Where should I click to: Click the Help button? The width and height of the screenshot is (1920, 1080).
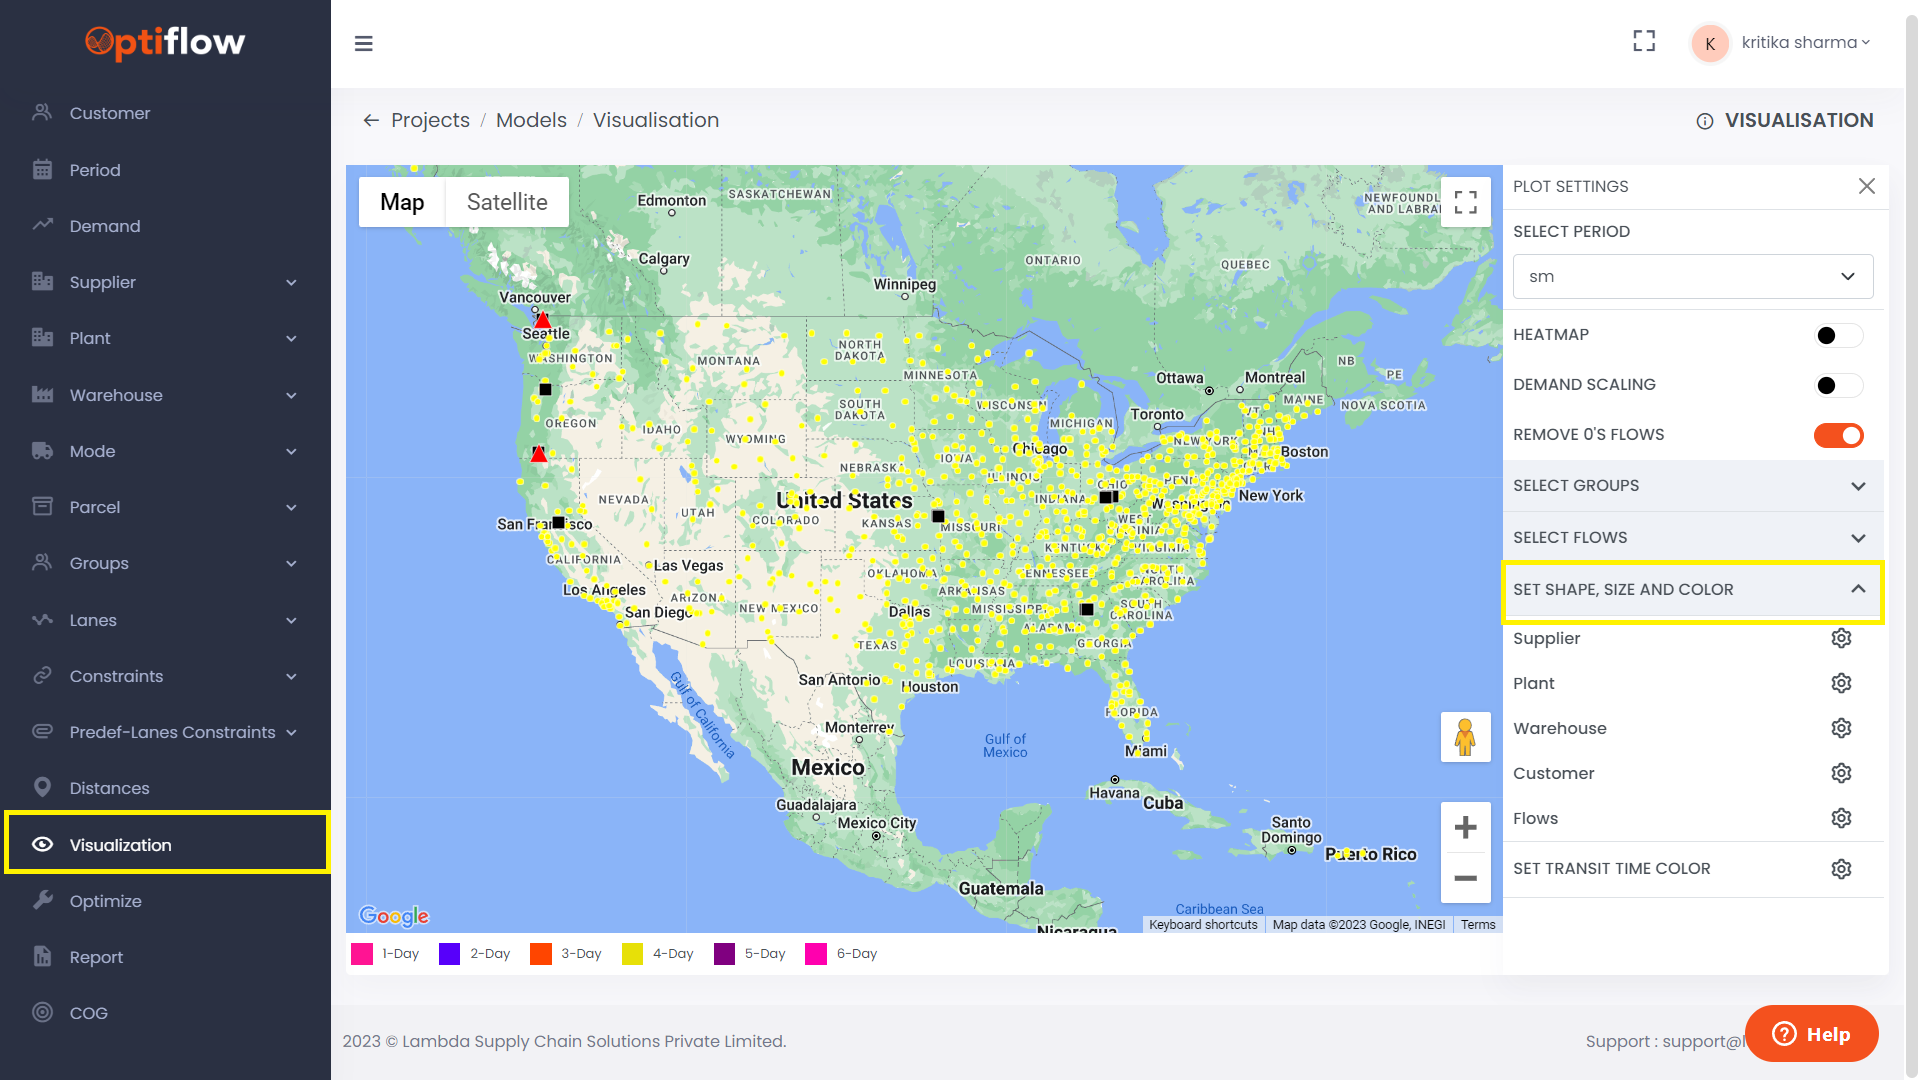[1811, 1034]
